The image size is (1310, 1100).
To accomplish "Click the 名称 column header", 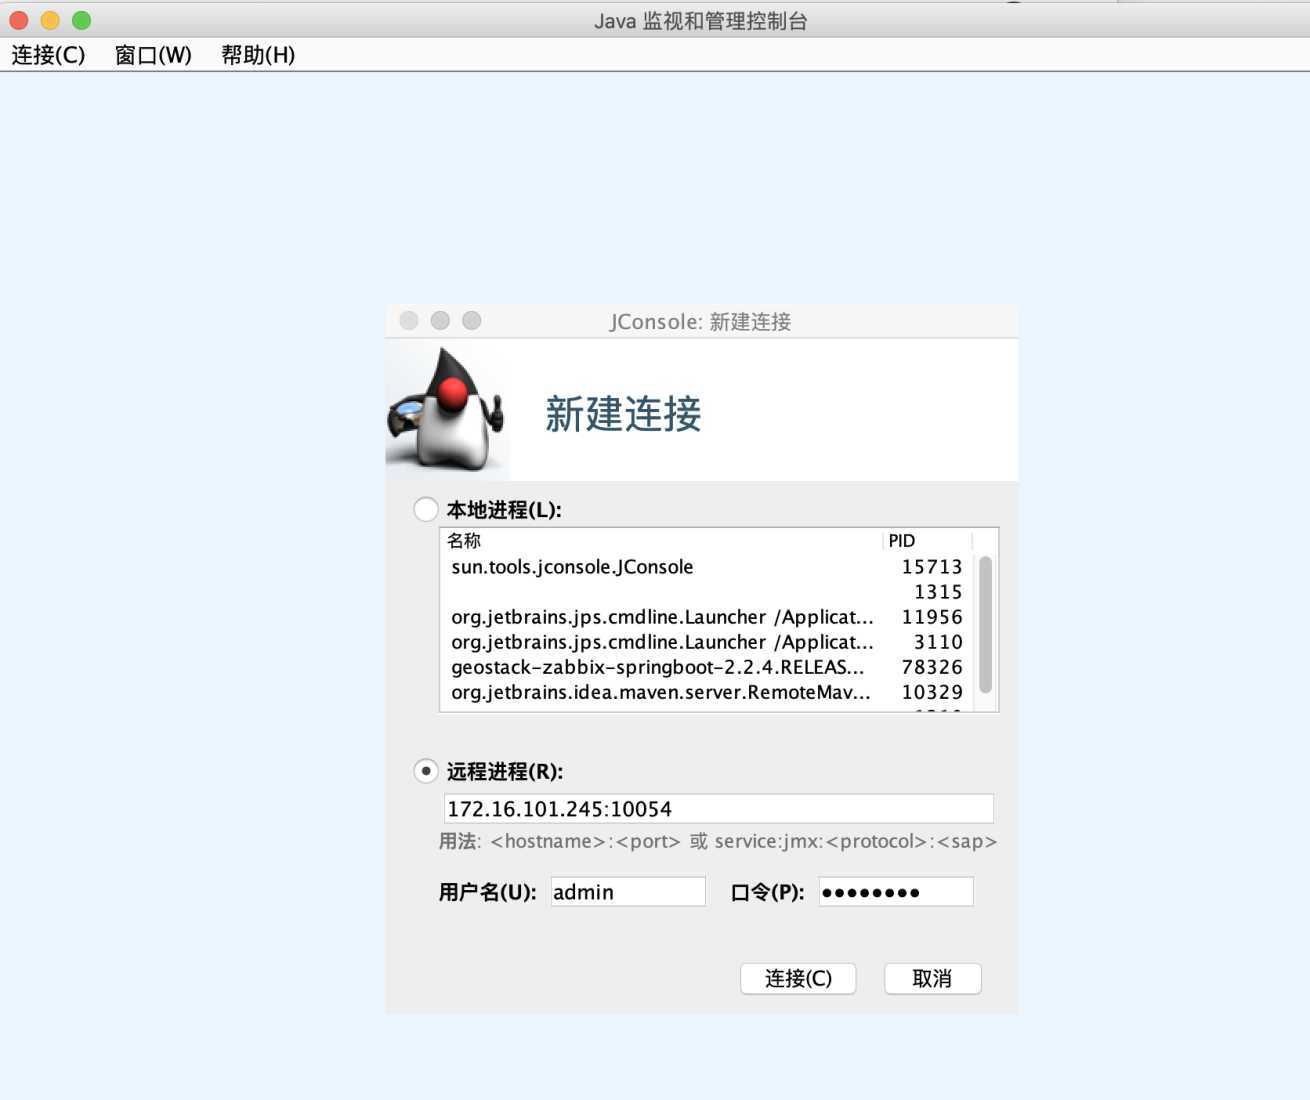I will [662, 541].
